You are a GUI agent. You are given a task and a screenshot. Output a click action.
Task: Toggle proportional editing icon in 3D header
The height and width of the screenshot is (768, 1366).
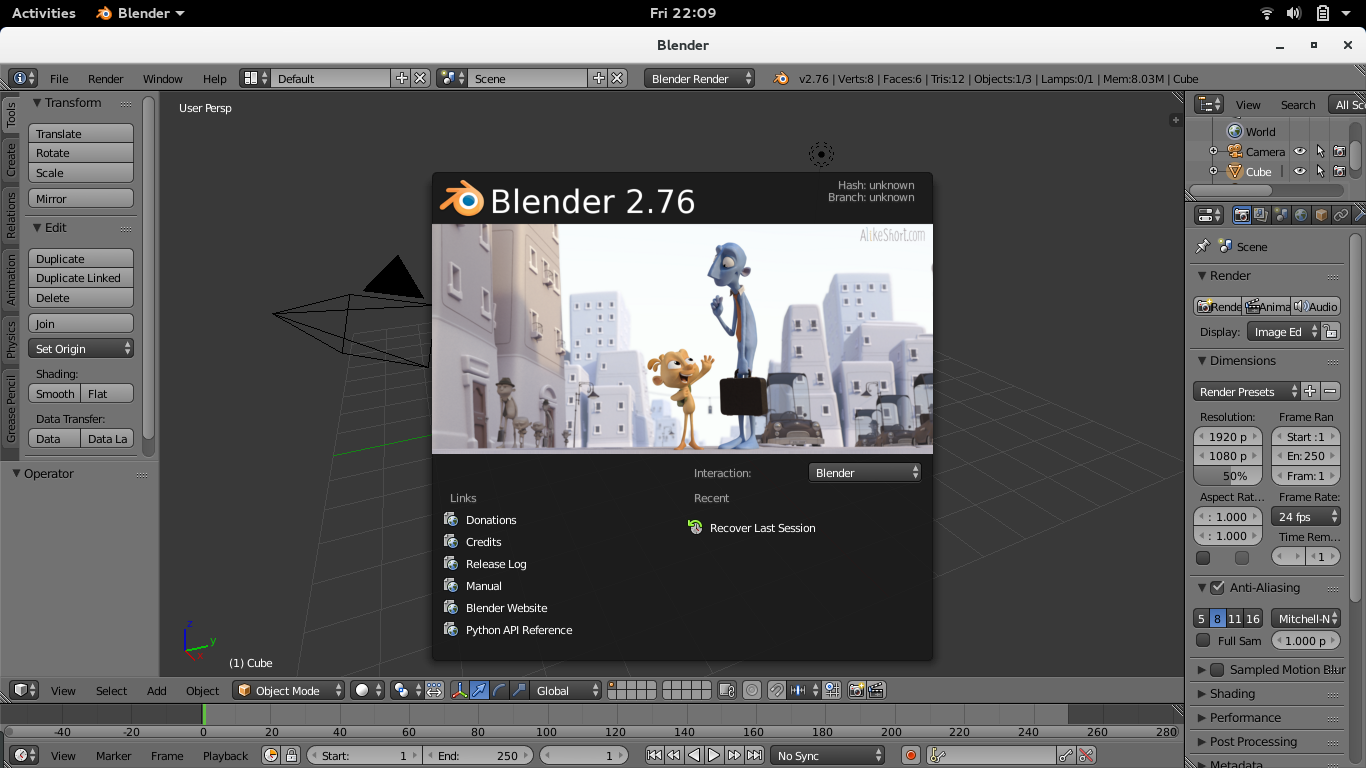tap(751, 691)
